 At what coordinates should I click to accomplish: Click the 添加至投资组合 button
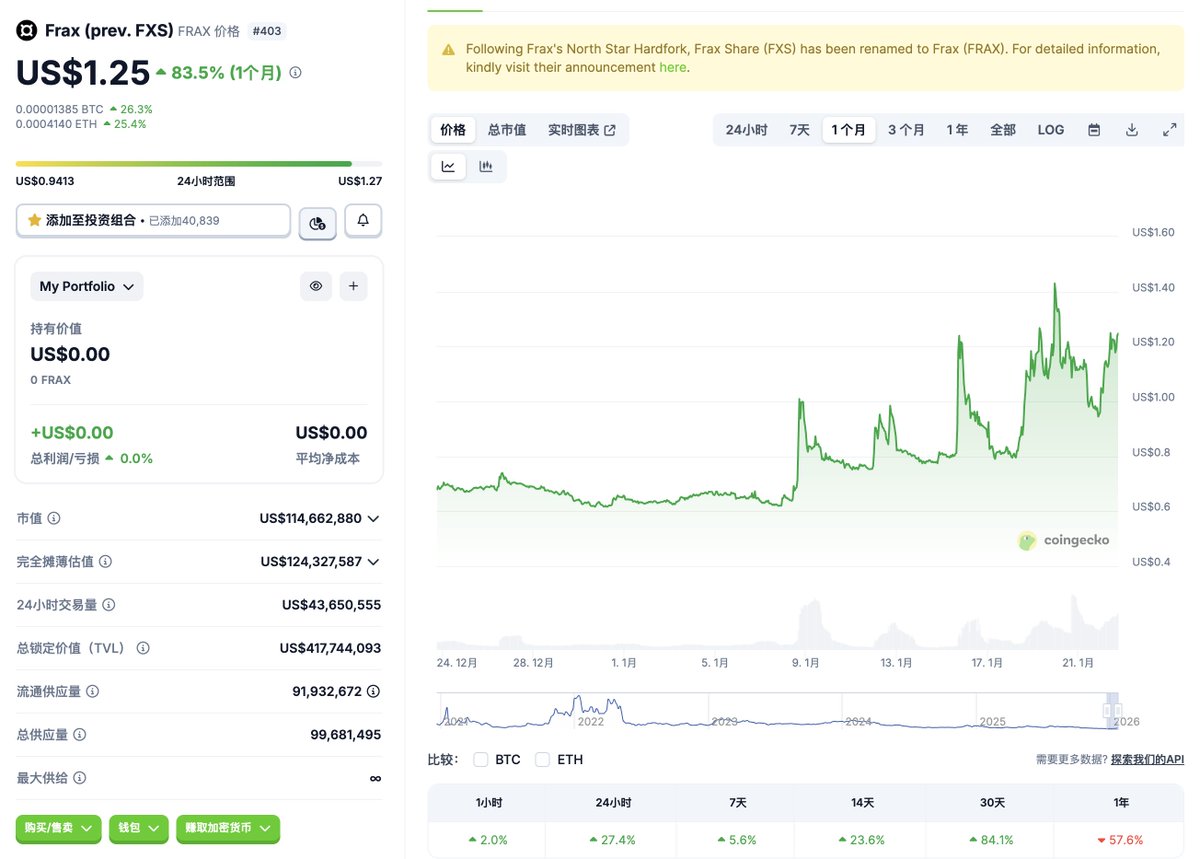tap(153, 221)
